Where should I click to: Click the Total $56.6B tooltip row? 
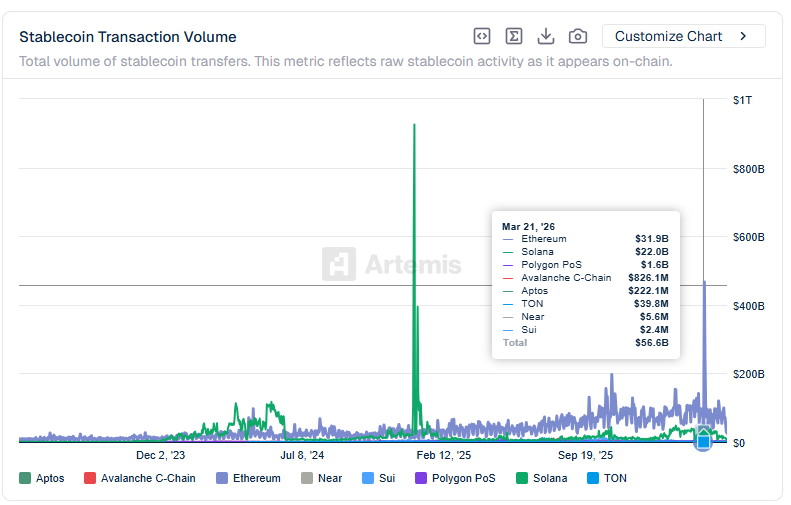[585, 343]
